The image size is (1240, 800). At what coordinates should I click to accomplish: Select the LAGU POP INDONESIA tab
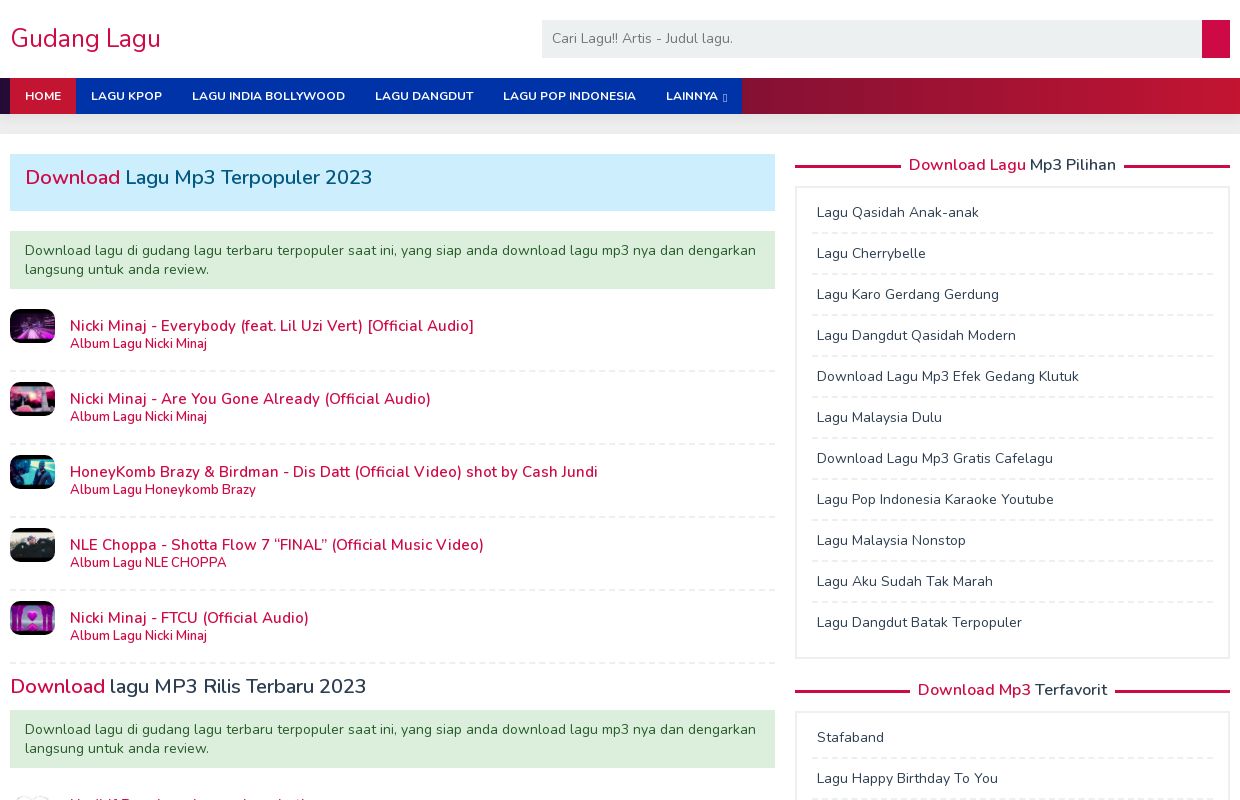569,96
